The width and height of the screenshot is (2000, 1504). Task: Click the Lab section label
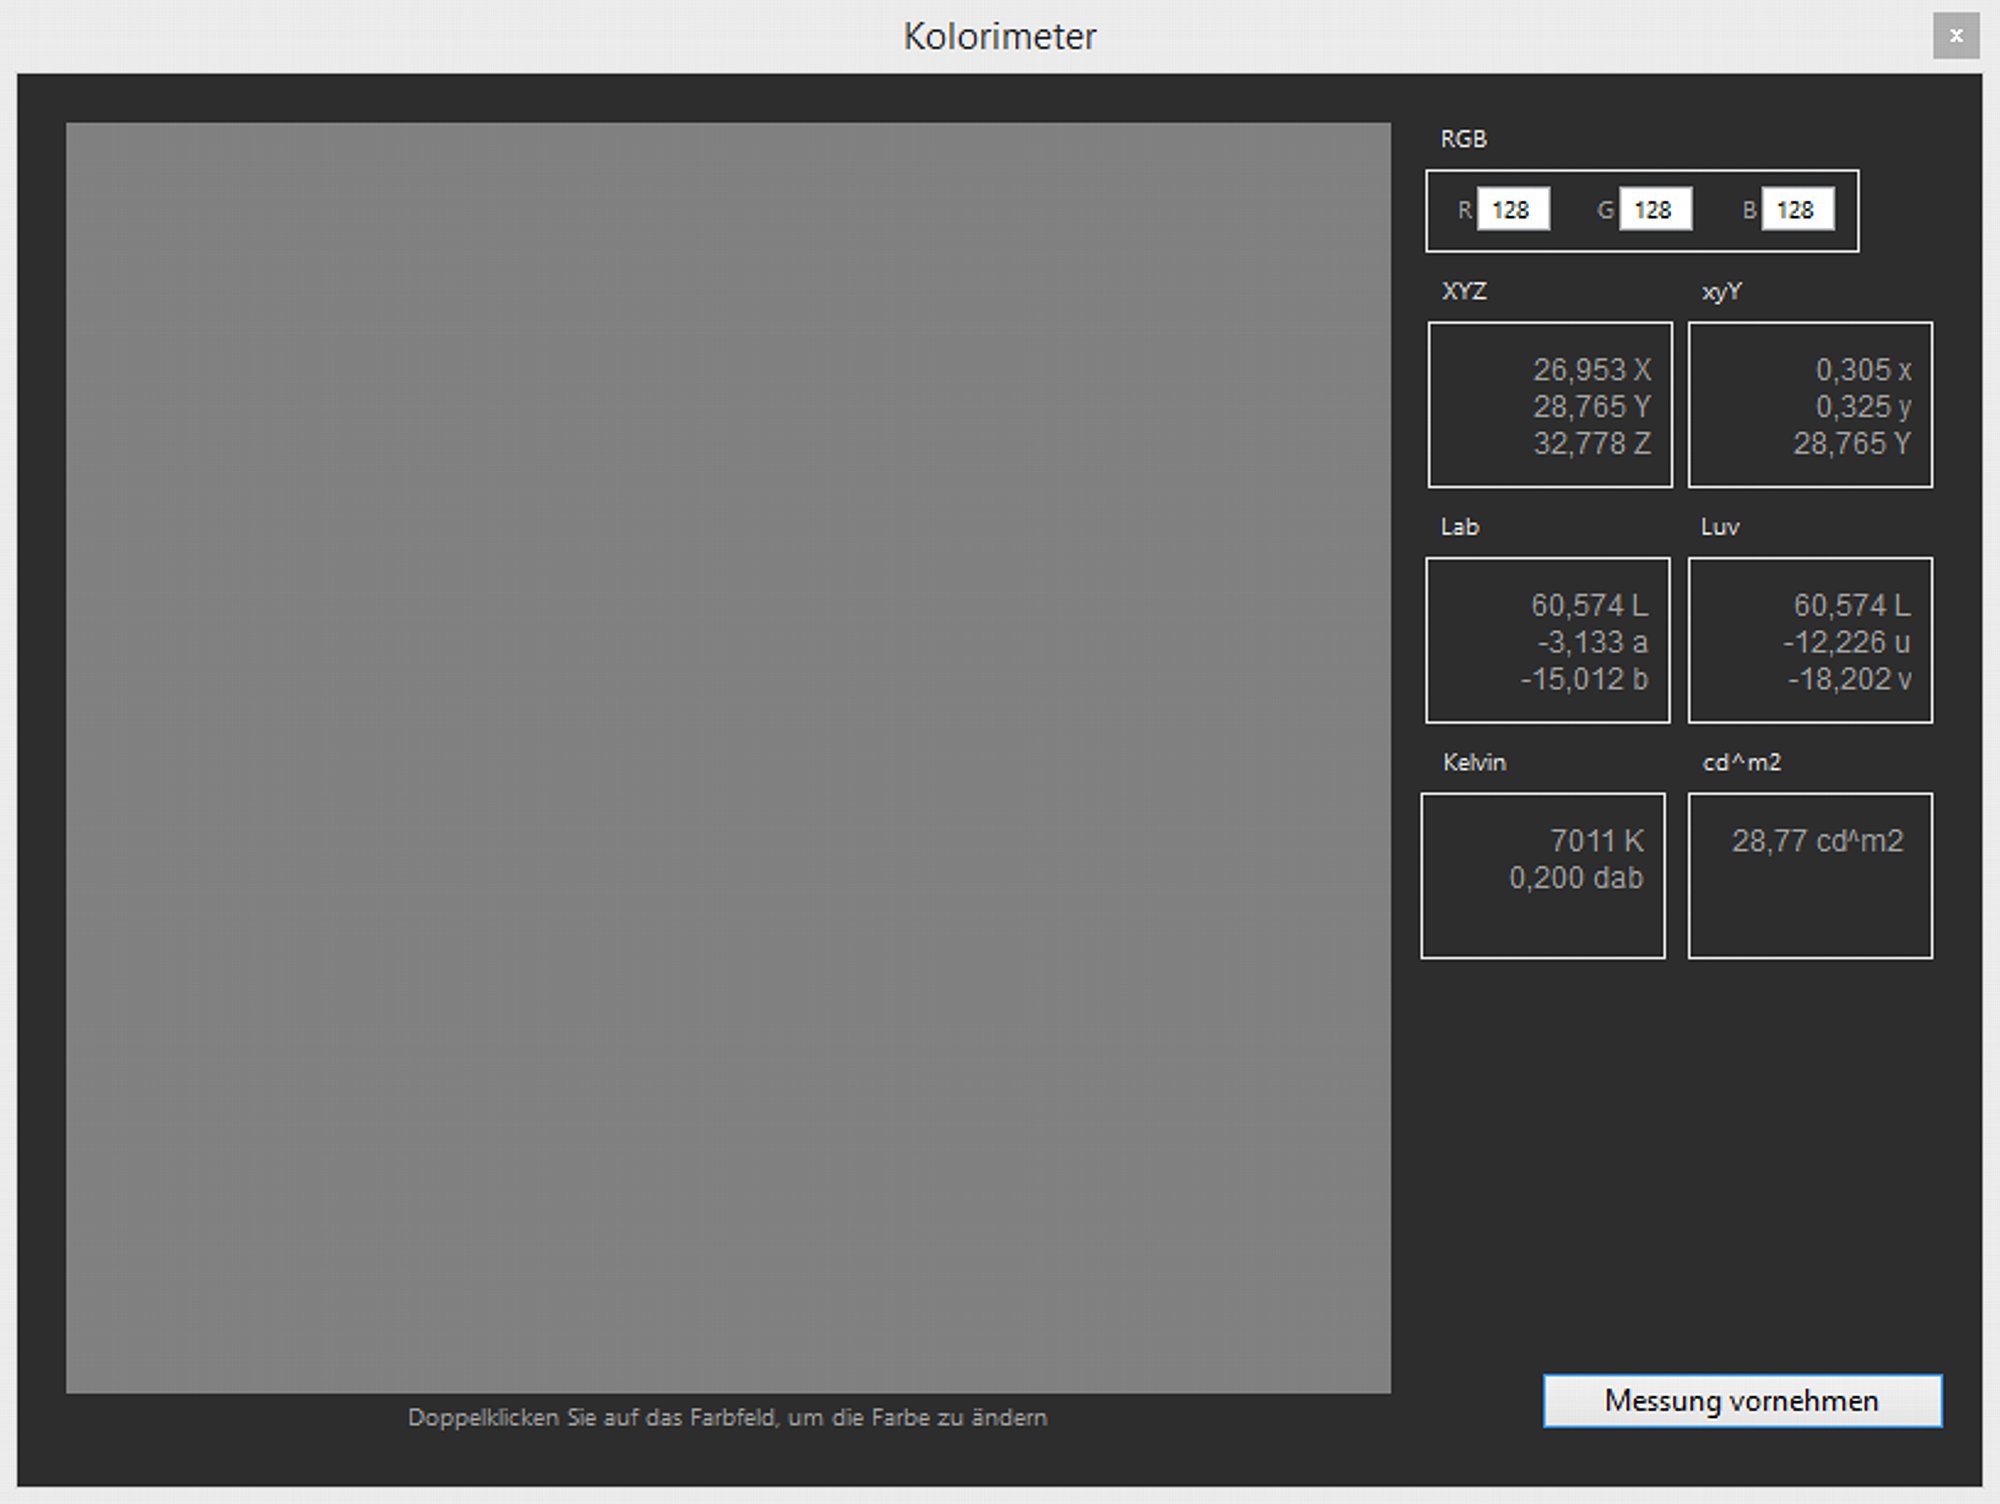(x=1460, y=527)
